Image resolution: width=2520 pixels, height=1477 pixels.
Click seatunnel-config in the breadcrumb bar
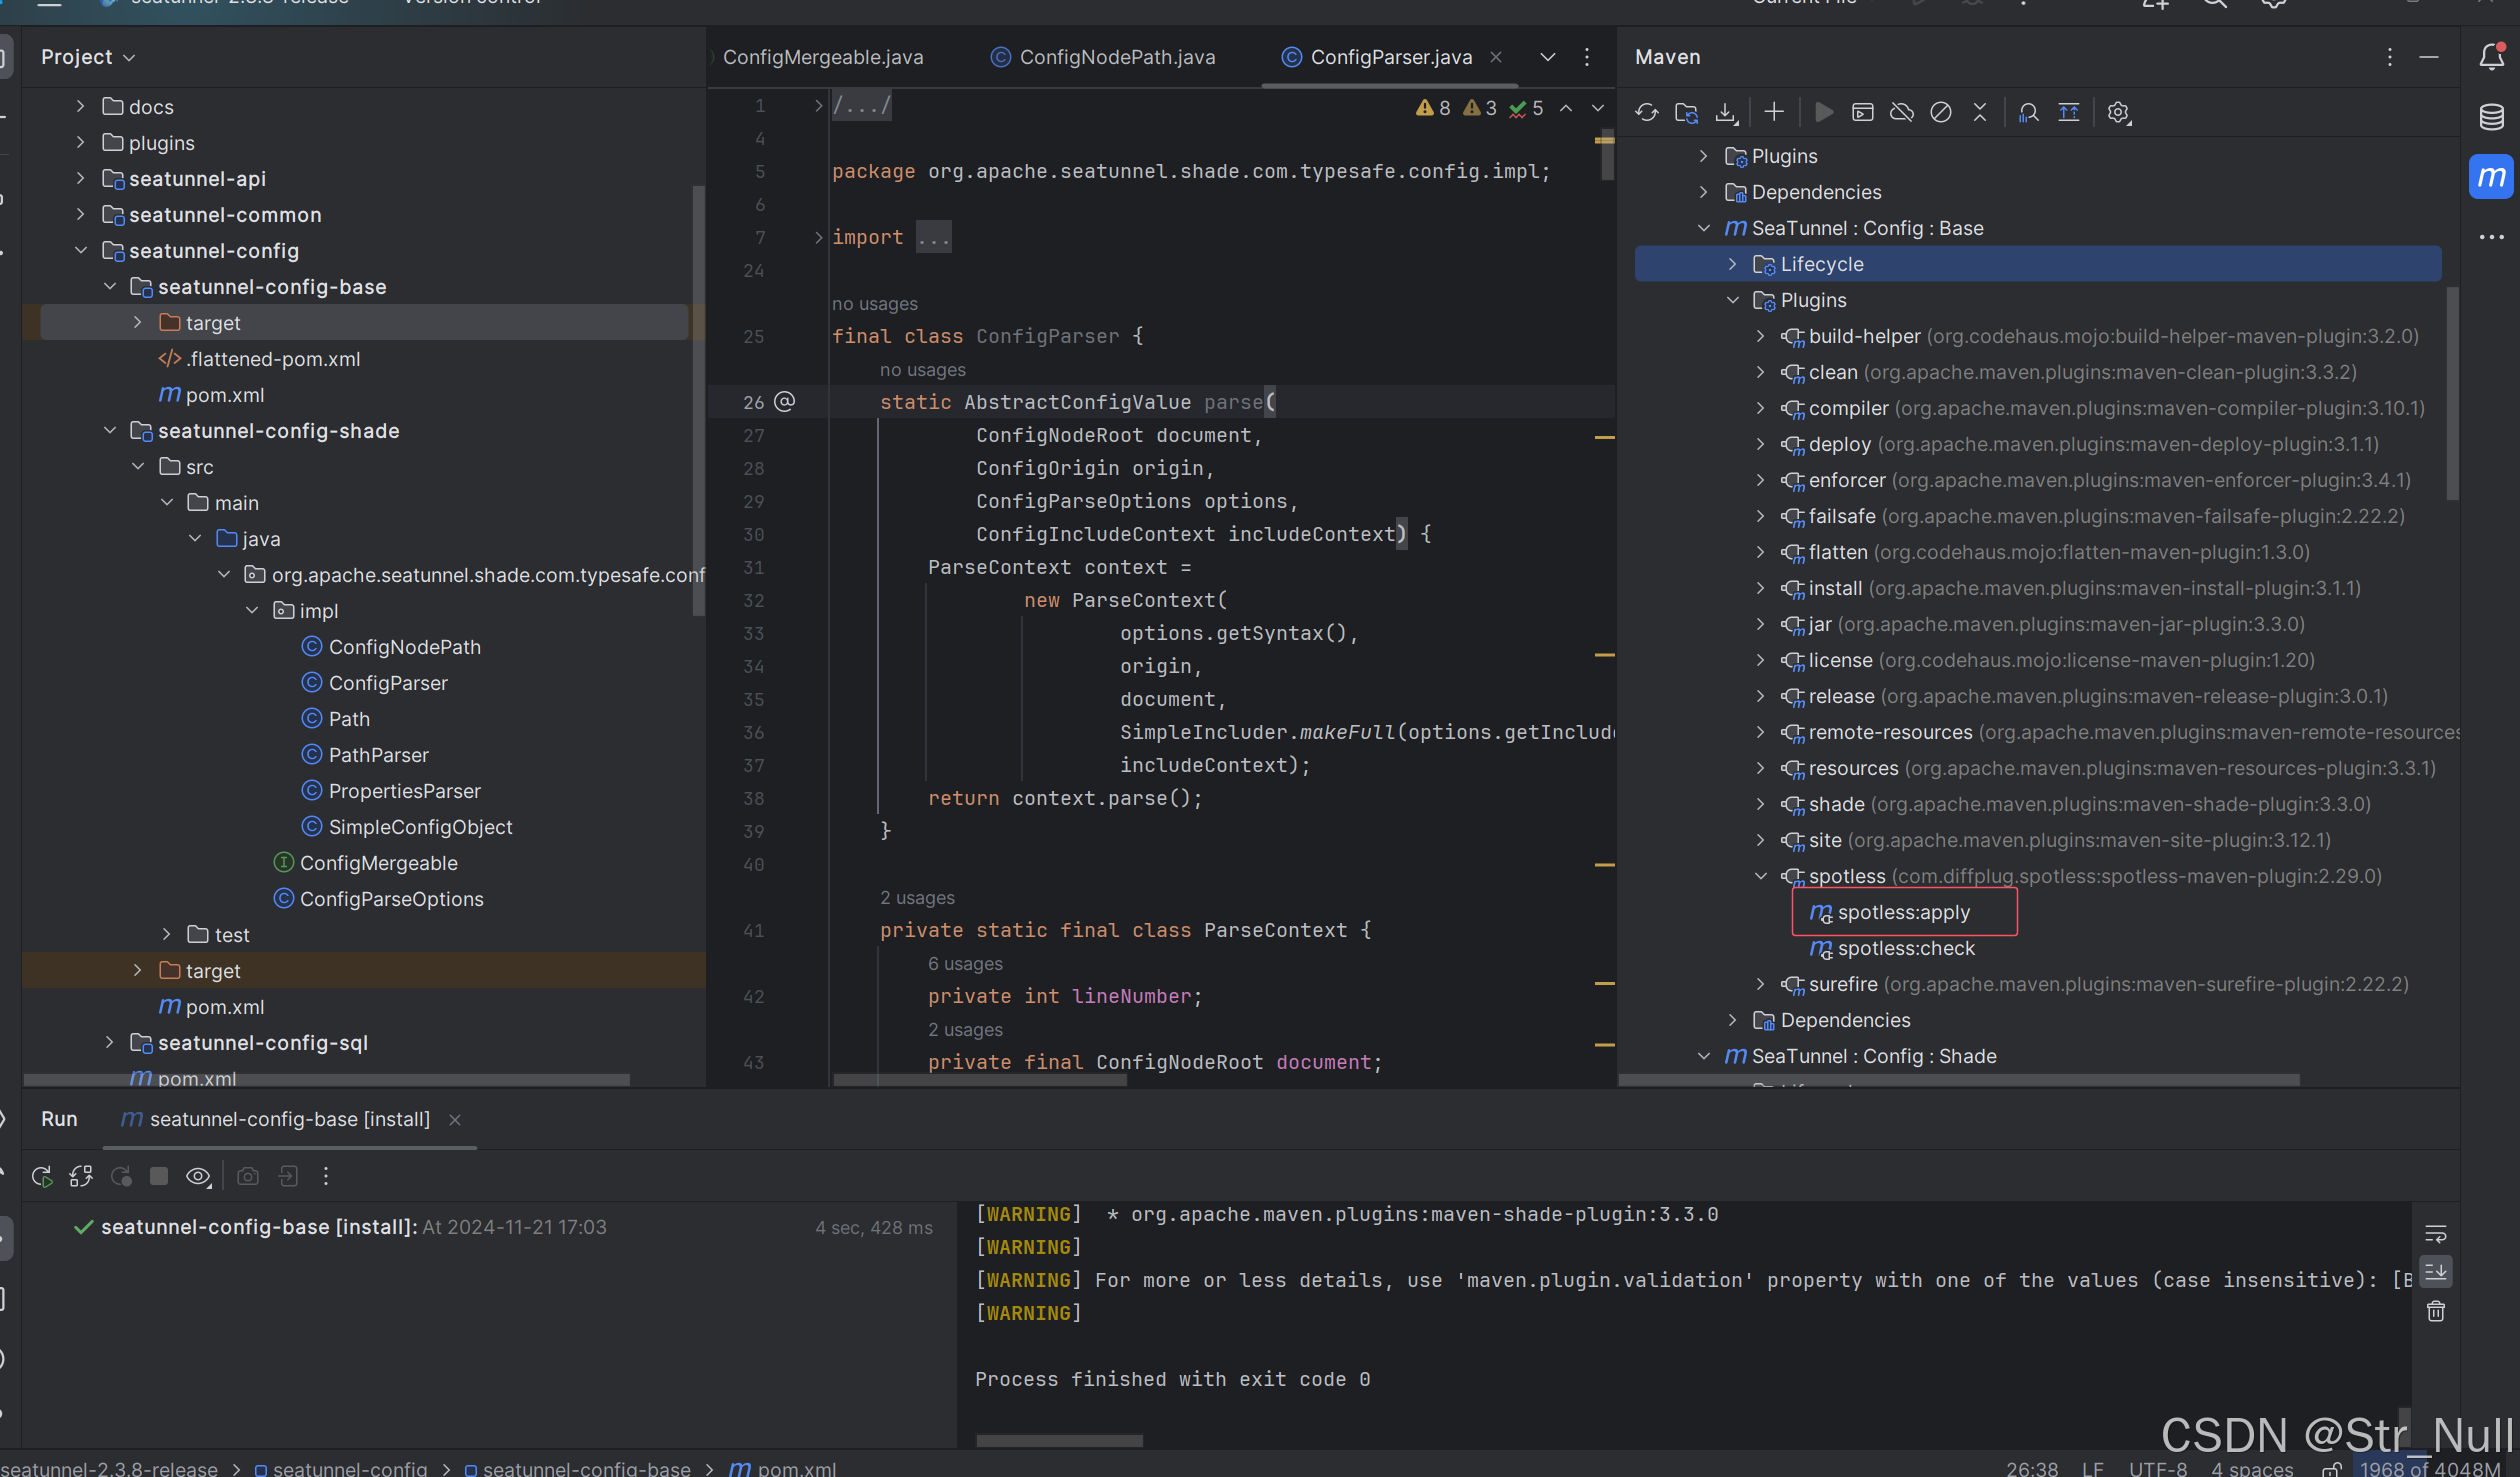click(x=349, y=1468)
